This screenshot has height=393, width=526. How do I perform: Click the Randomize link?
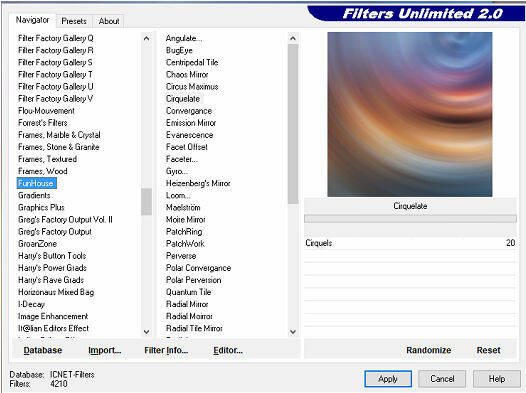[x=428, y=350]
